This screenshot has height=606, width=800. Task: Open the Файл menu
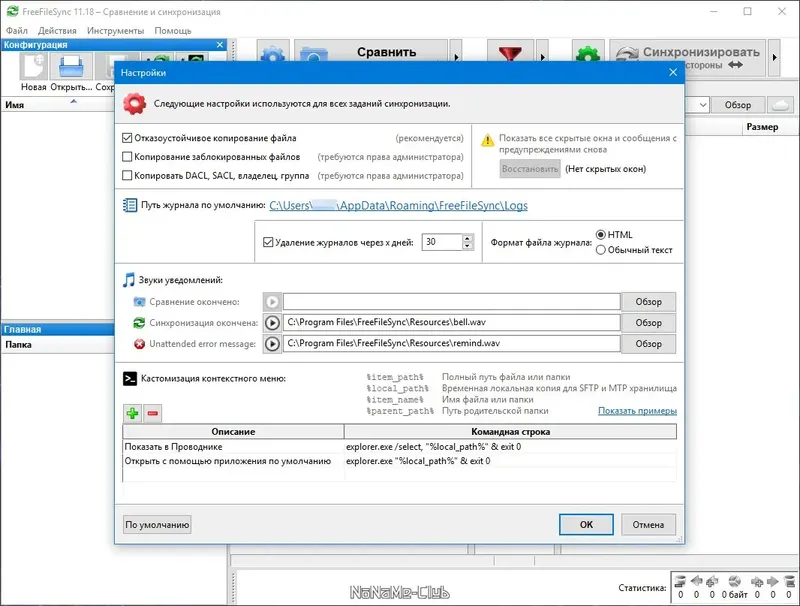pyautogui.click(x=17, y=31)
